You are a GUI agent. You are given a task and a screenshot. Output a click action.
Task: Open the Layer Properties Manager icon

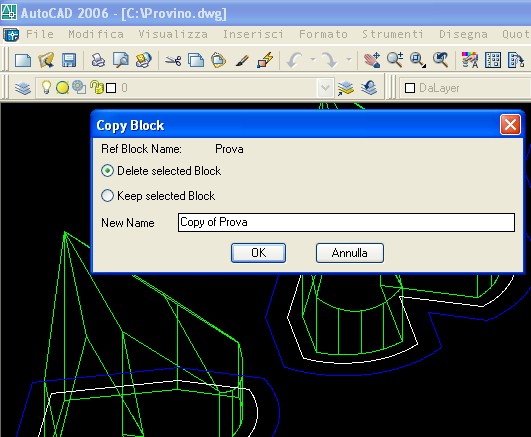pyautogui.click(x=23, y=88)
